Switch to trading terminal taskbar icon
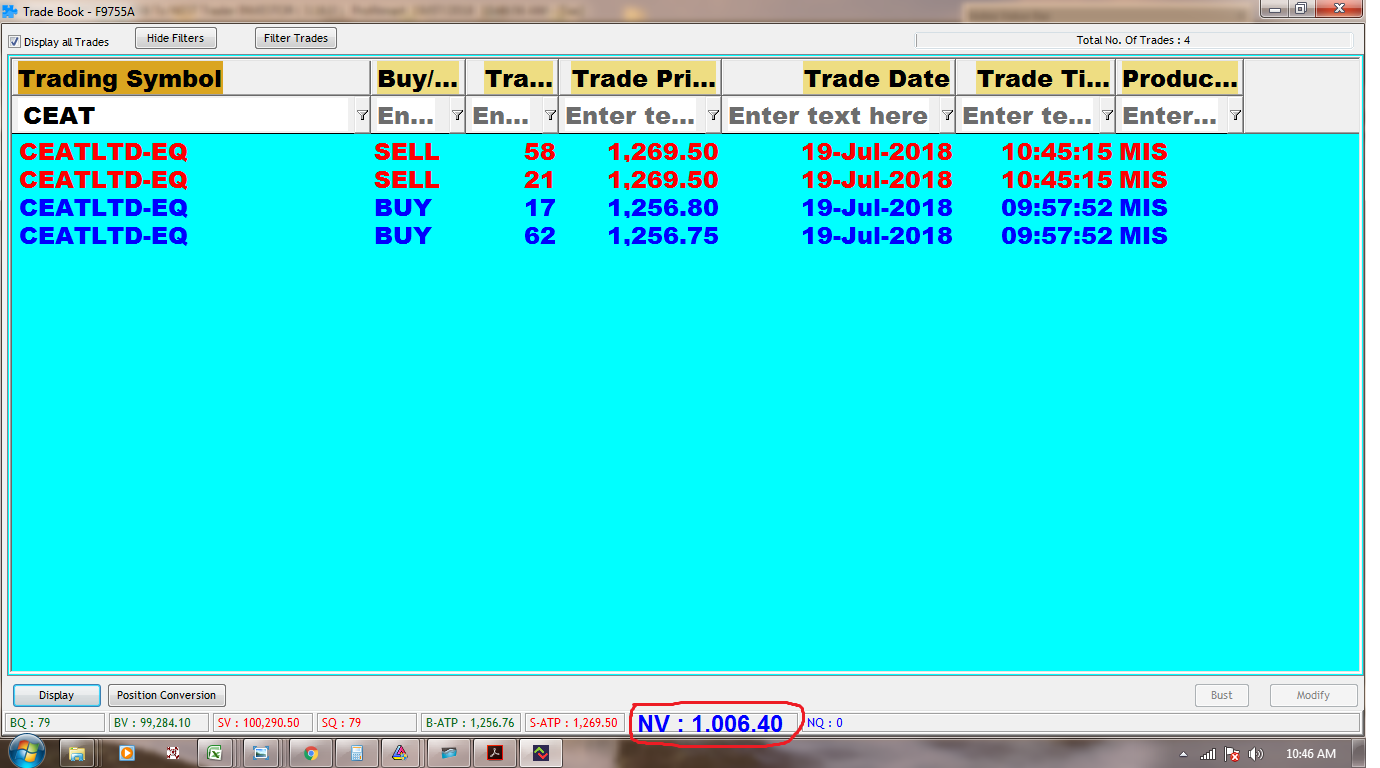 click(540, 753)
